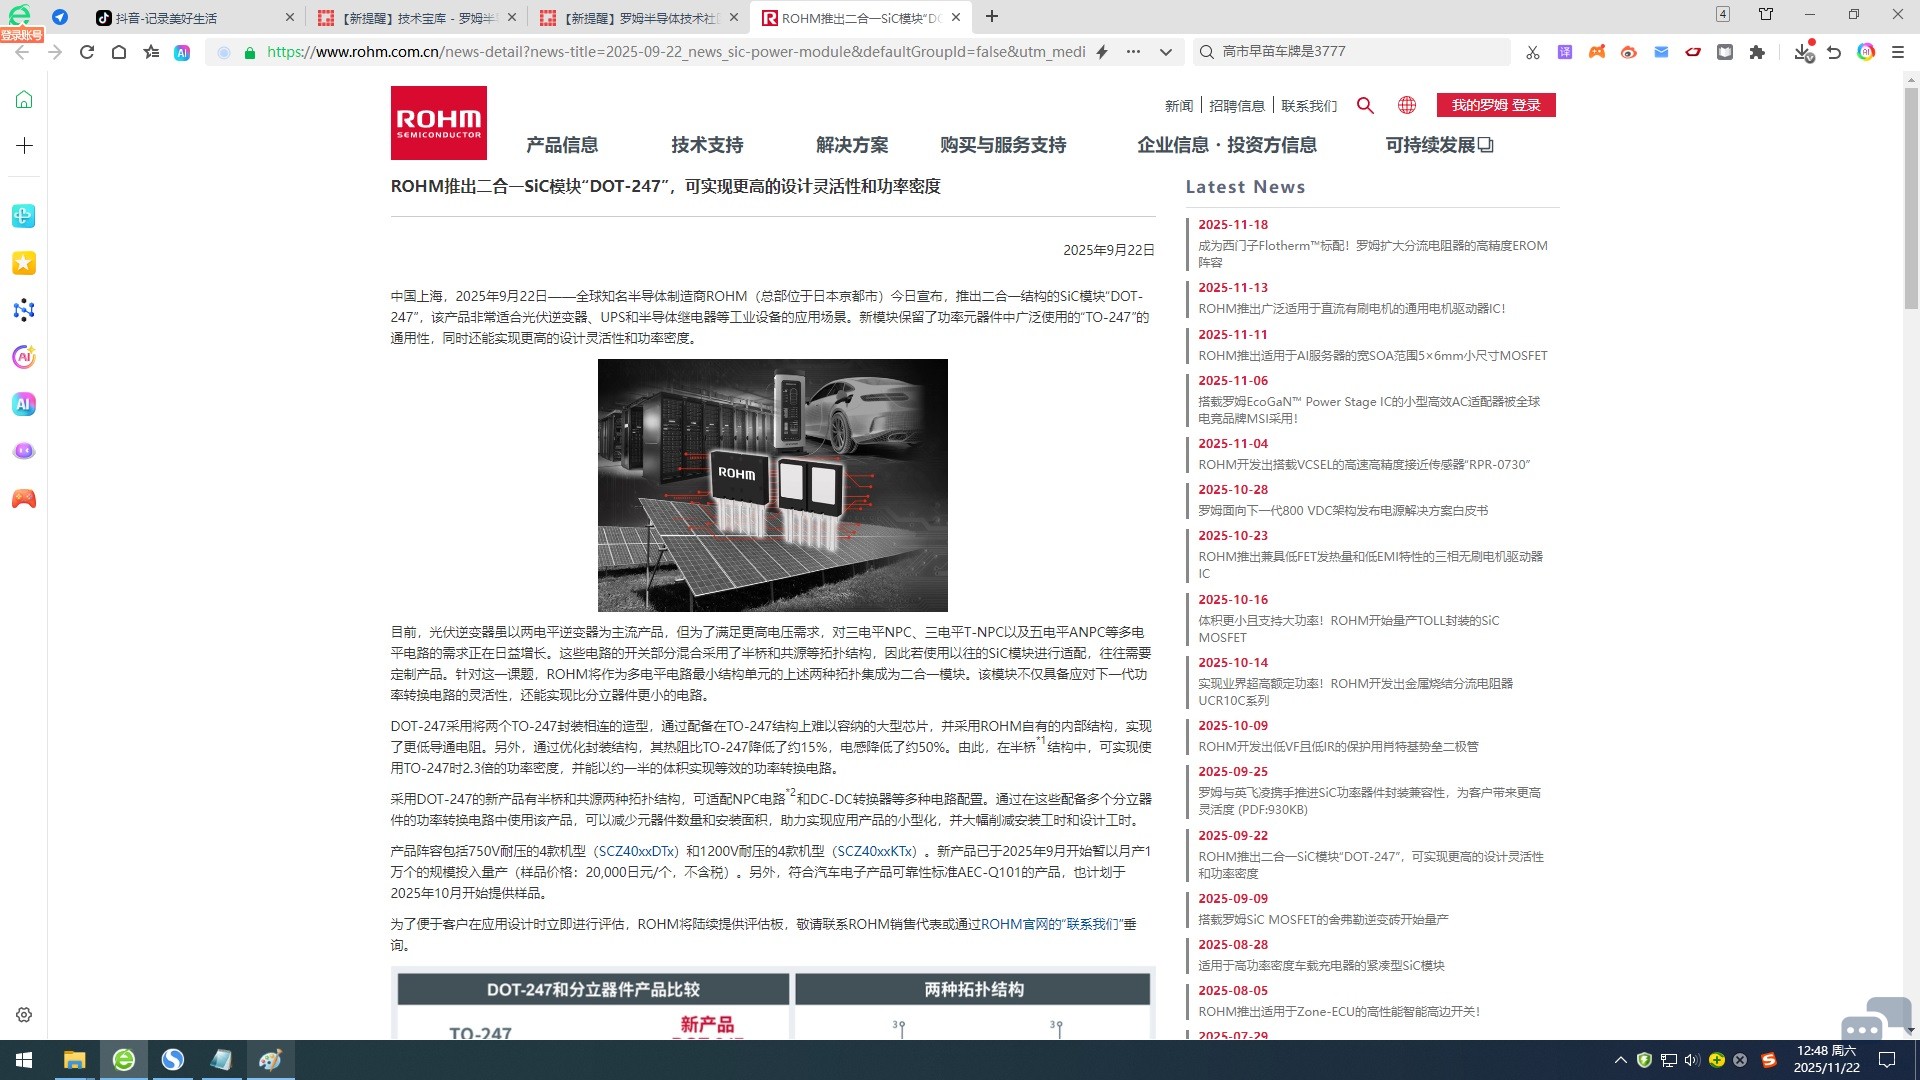Open the 招聘信息 top link
This screenshot has height=1080, width=1920.
(1237, 106)
